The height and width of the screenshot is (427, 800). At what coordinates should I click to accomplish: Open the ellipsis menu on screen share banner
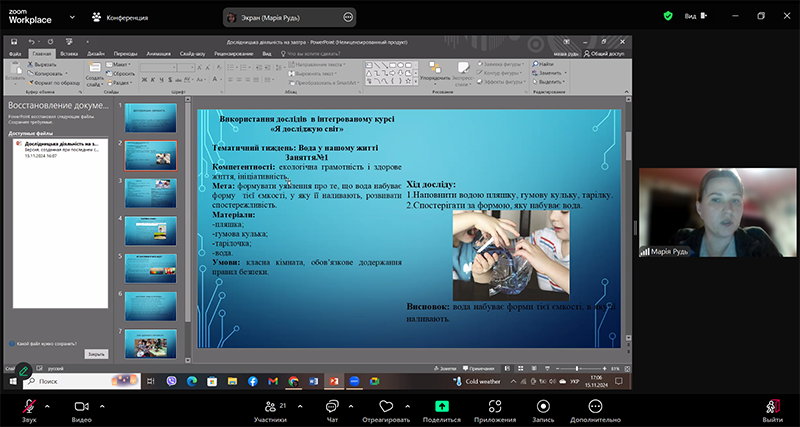(x=348, y=17)
